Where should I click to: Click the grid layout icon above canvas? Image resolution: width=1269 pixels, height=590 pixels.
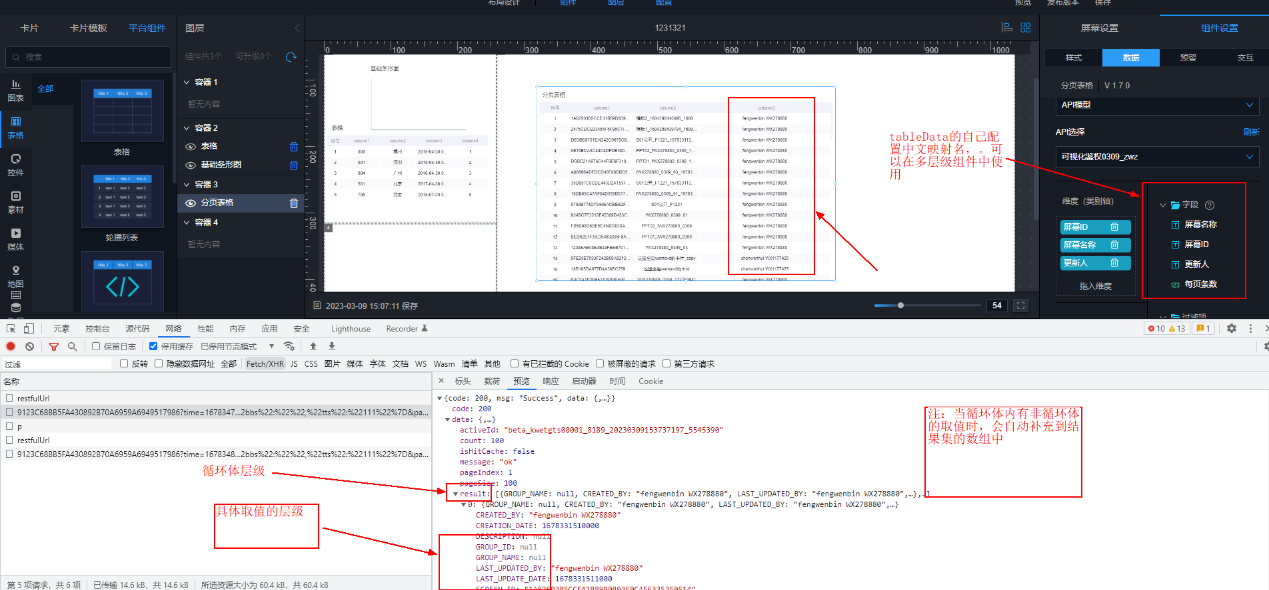click(x=1027, y=28)
